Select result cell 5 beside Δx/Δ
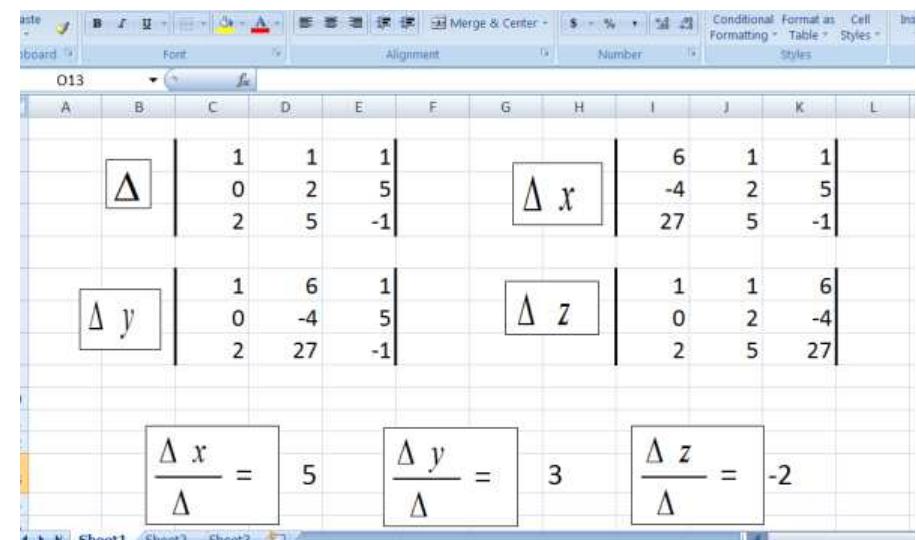 (x=309, y=475)
